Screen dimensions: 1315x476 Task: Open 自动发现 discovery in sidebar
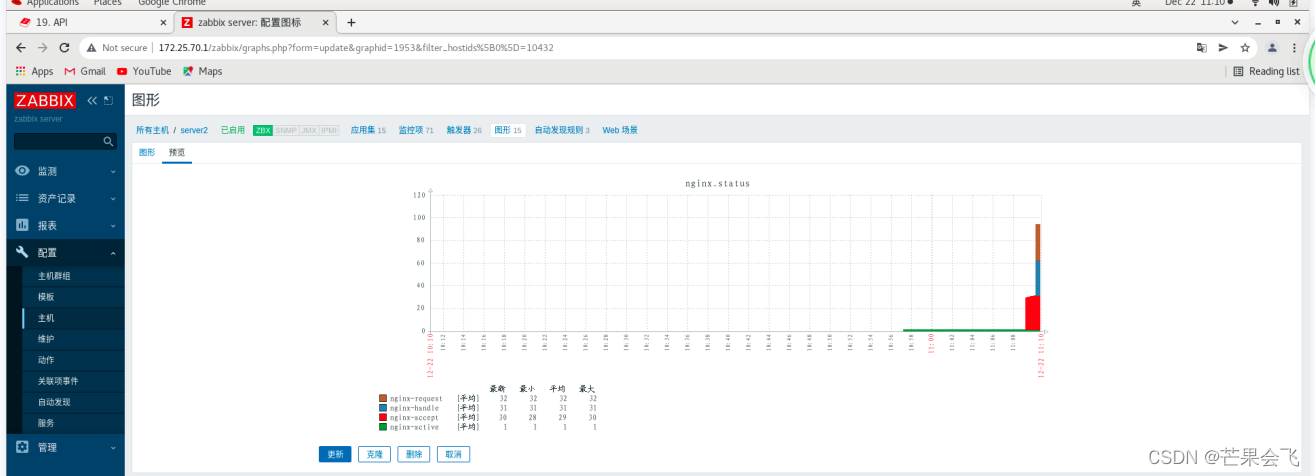pos(54,402)
